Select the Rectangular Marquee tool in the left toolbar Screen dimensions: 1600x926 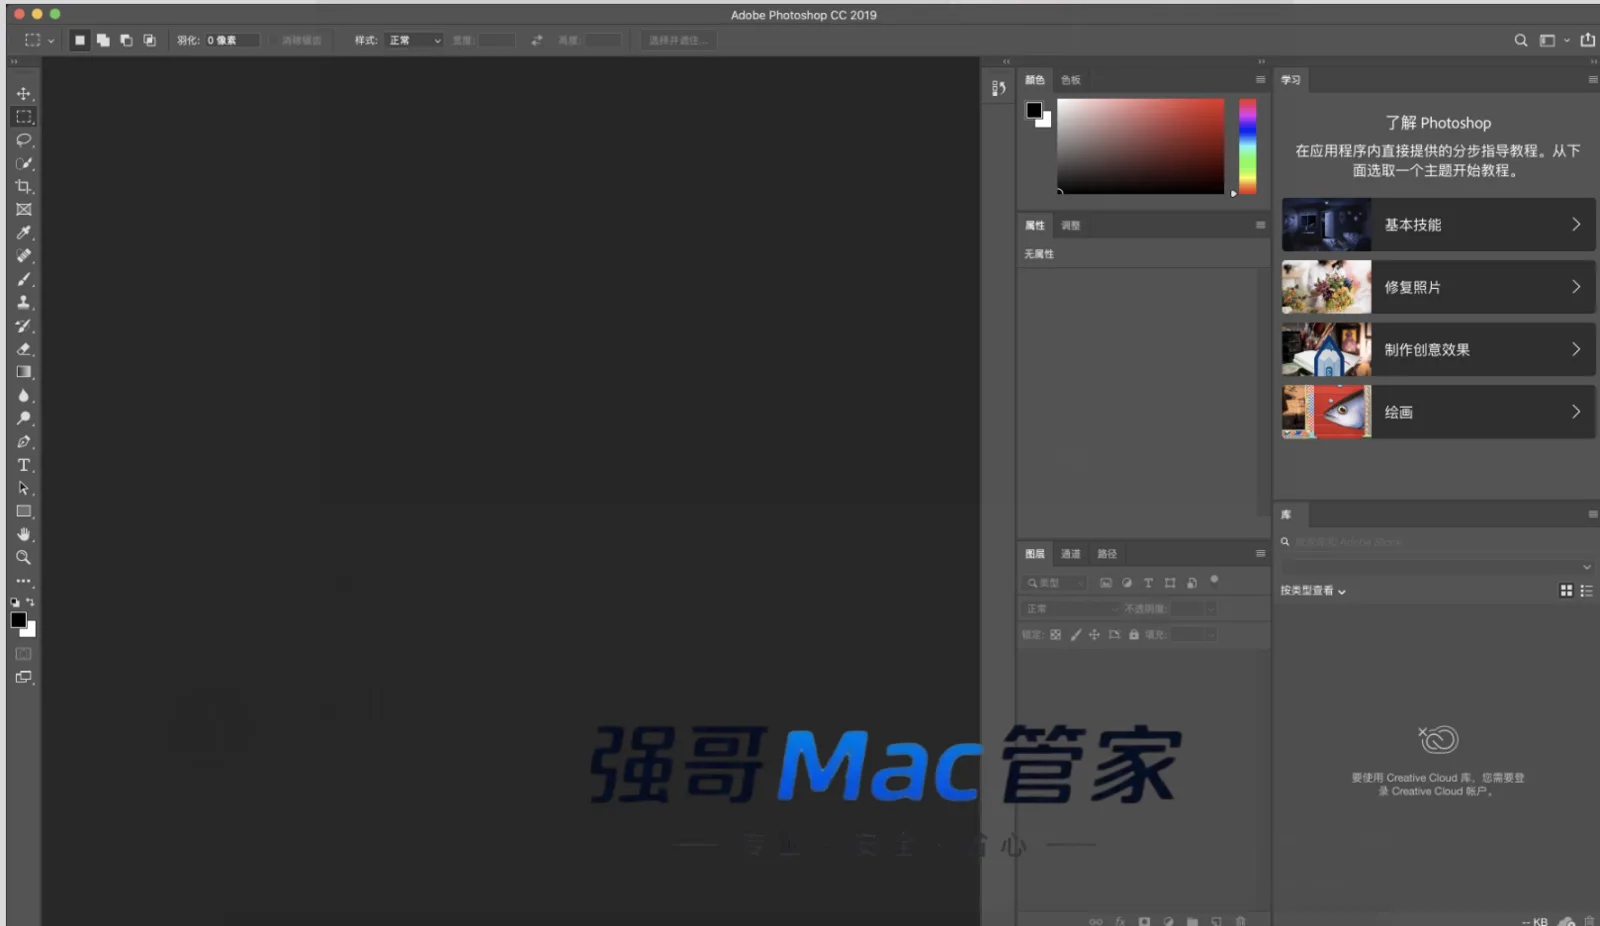[24, 117]
